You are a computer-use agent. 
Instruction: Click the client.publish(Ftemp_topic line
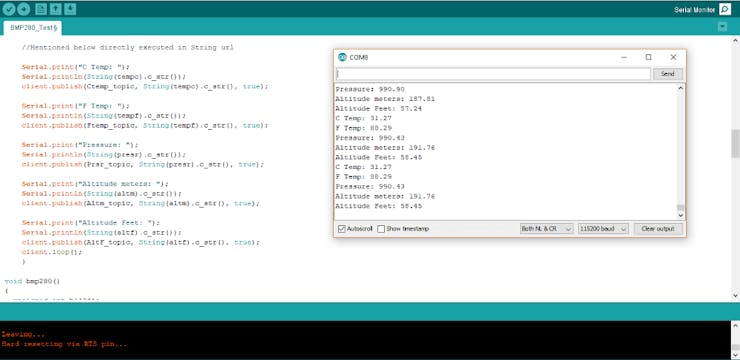click(145, 126)
